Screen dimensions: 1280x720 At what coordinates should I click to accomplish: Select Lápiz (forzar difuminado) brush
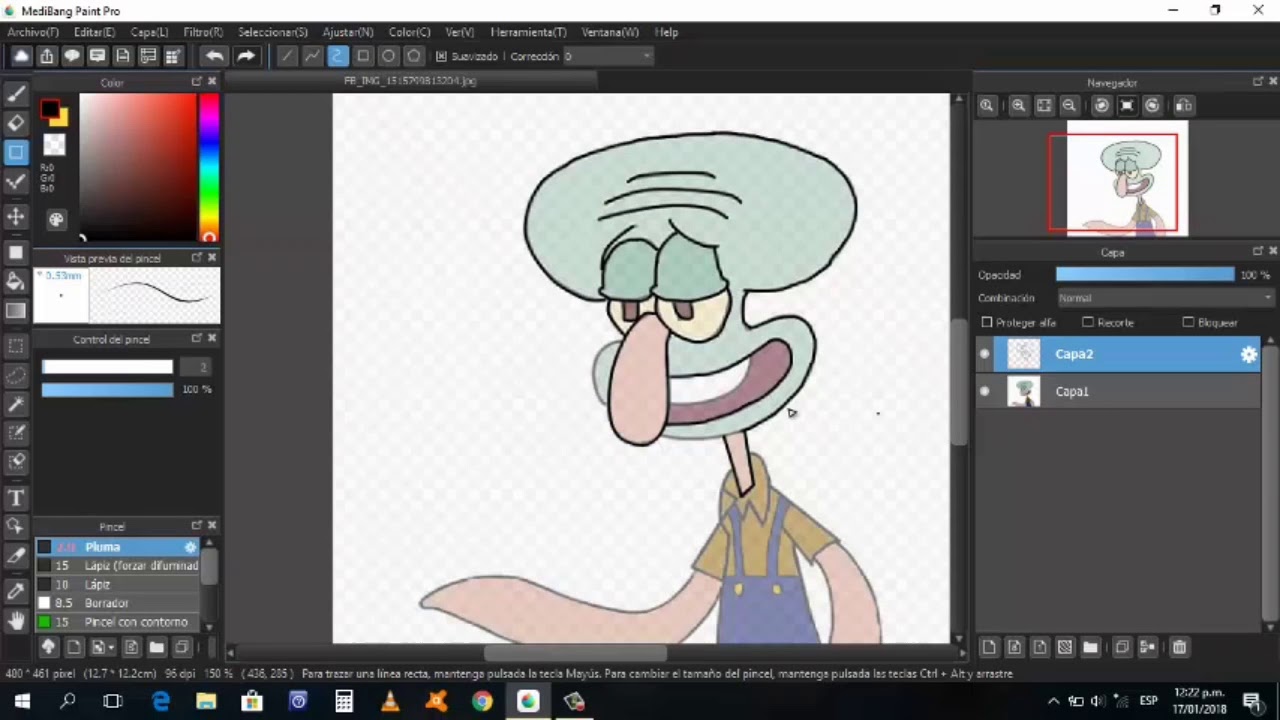pos(118,566)
